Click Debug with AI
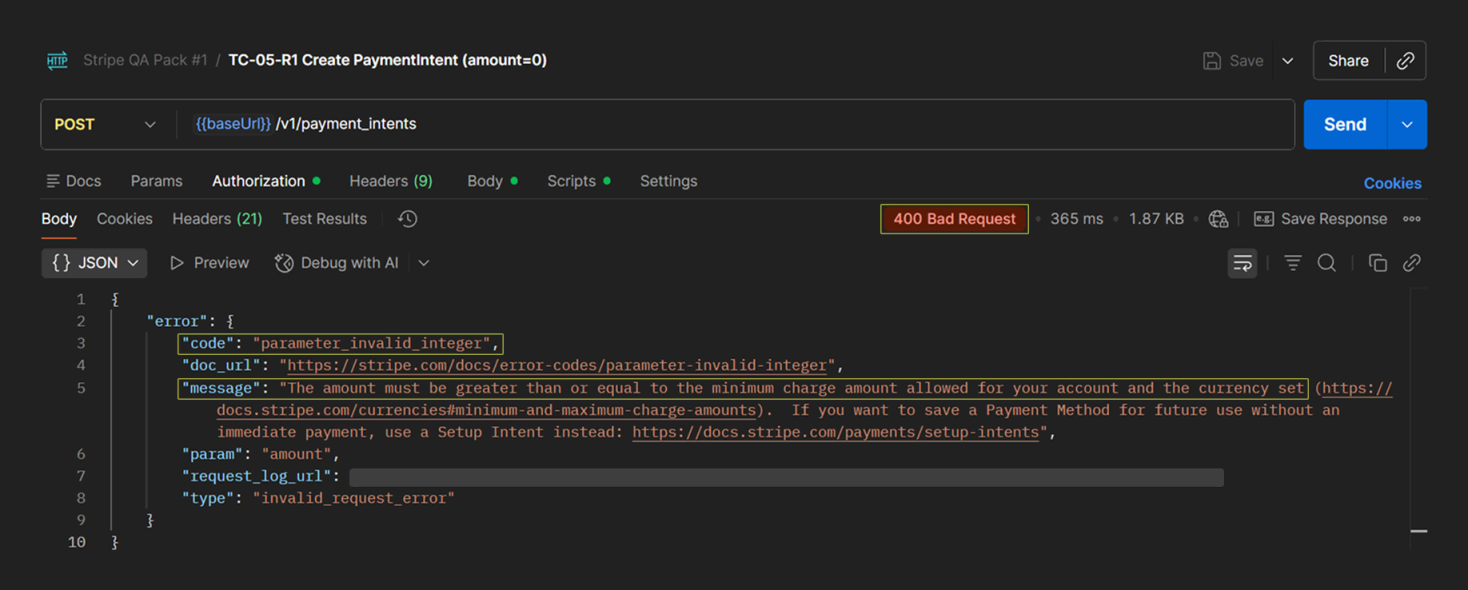 click(337, 263)
